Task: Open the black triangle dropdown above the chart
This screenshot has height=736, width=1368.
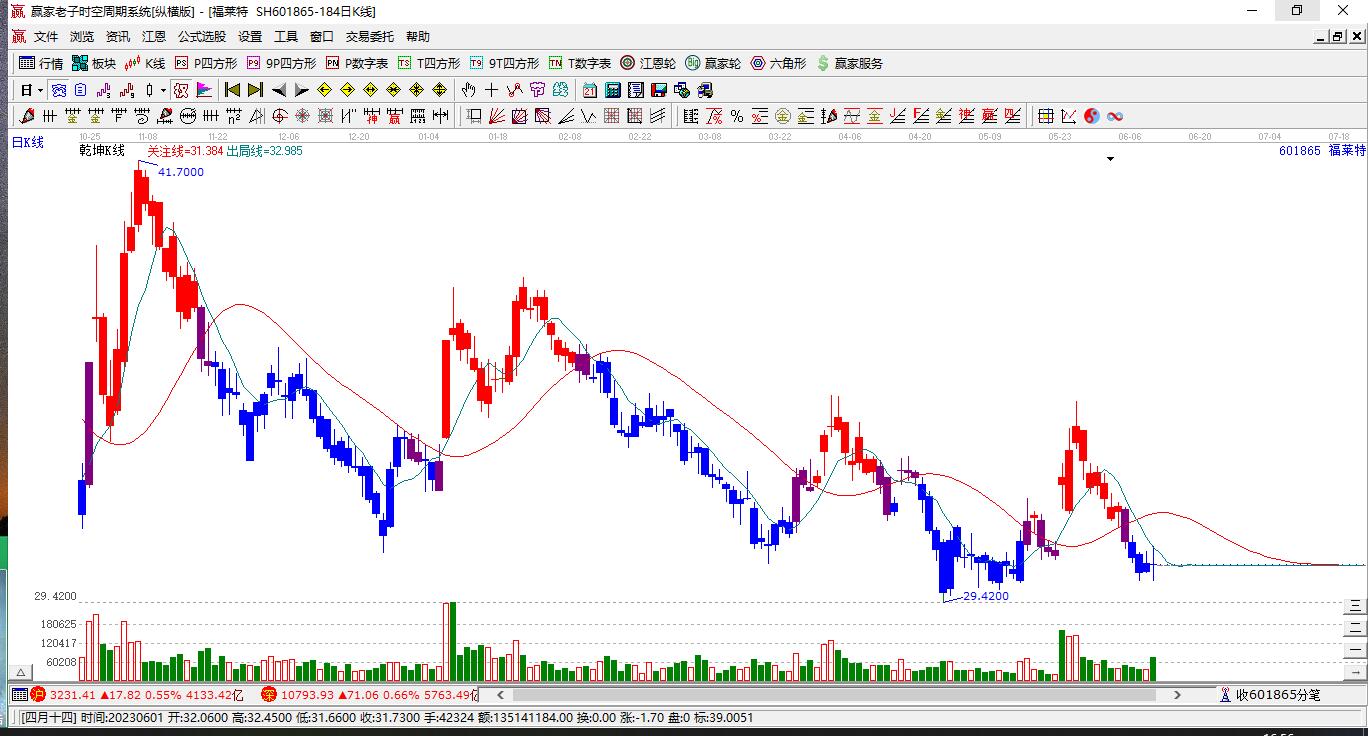Action: tap(1110, 159)
